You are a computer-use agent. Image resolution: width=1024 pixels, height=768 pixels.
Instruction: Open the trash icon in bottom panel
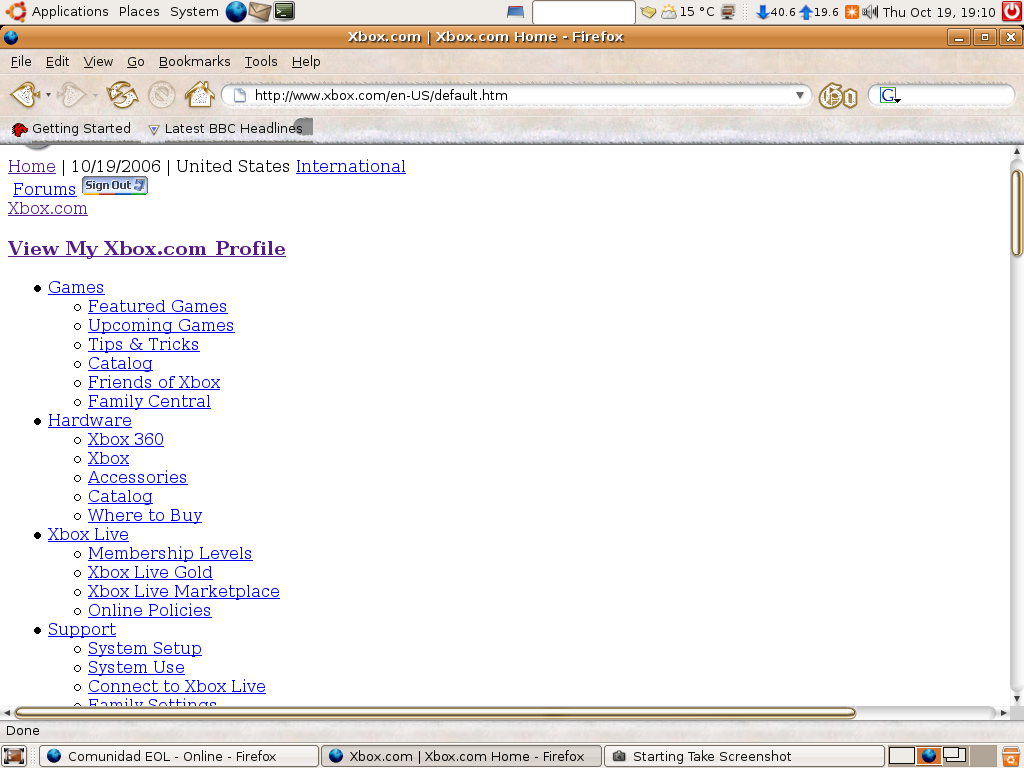coord(1012,756)
